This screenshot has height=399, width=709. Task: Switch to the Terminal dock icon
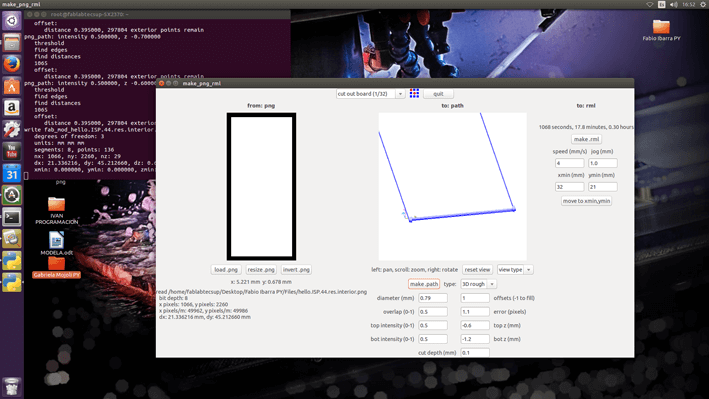(12, 217)
